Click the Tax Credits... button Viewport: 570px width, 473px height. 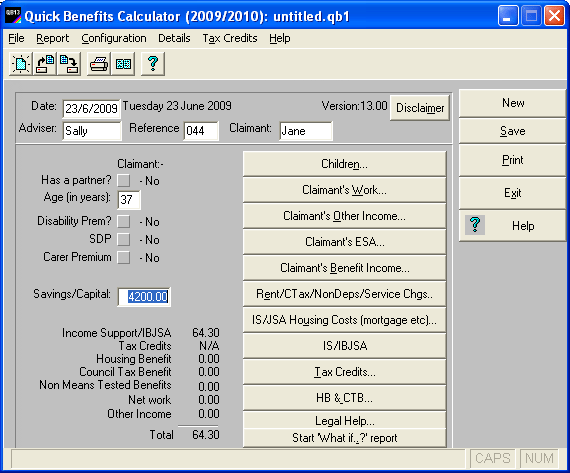[344, 372]
